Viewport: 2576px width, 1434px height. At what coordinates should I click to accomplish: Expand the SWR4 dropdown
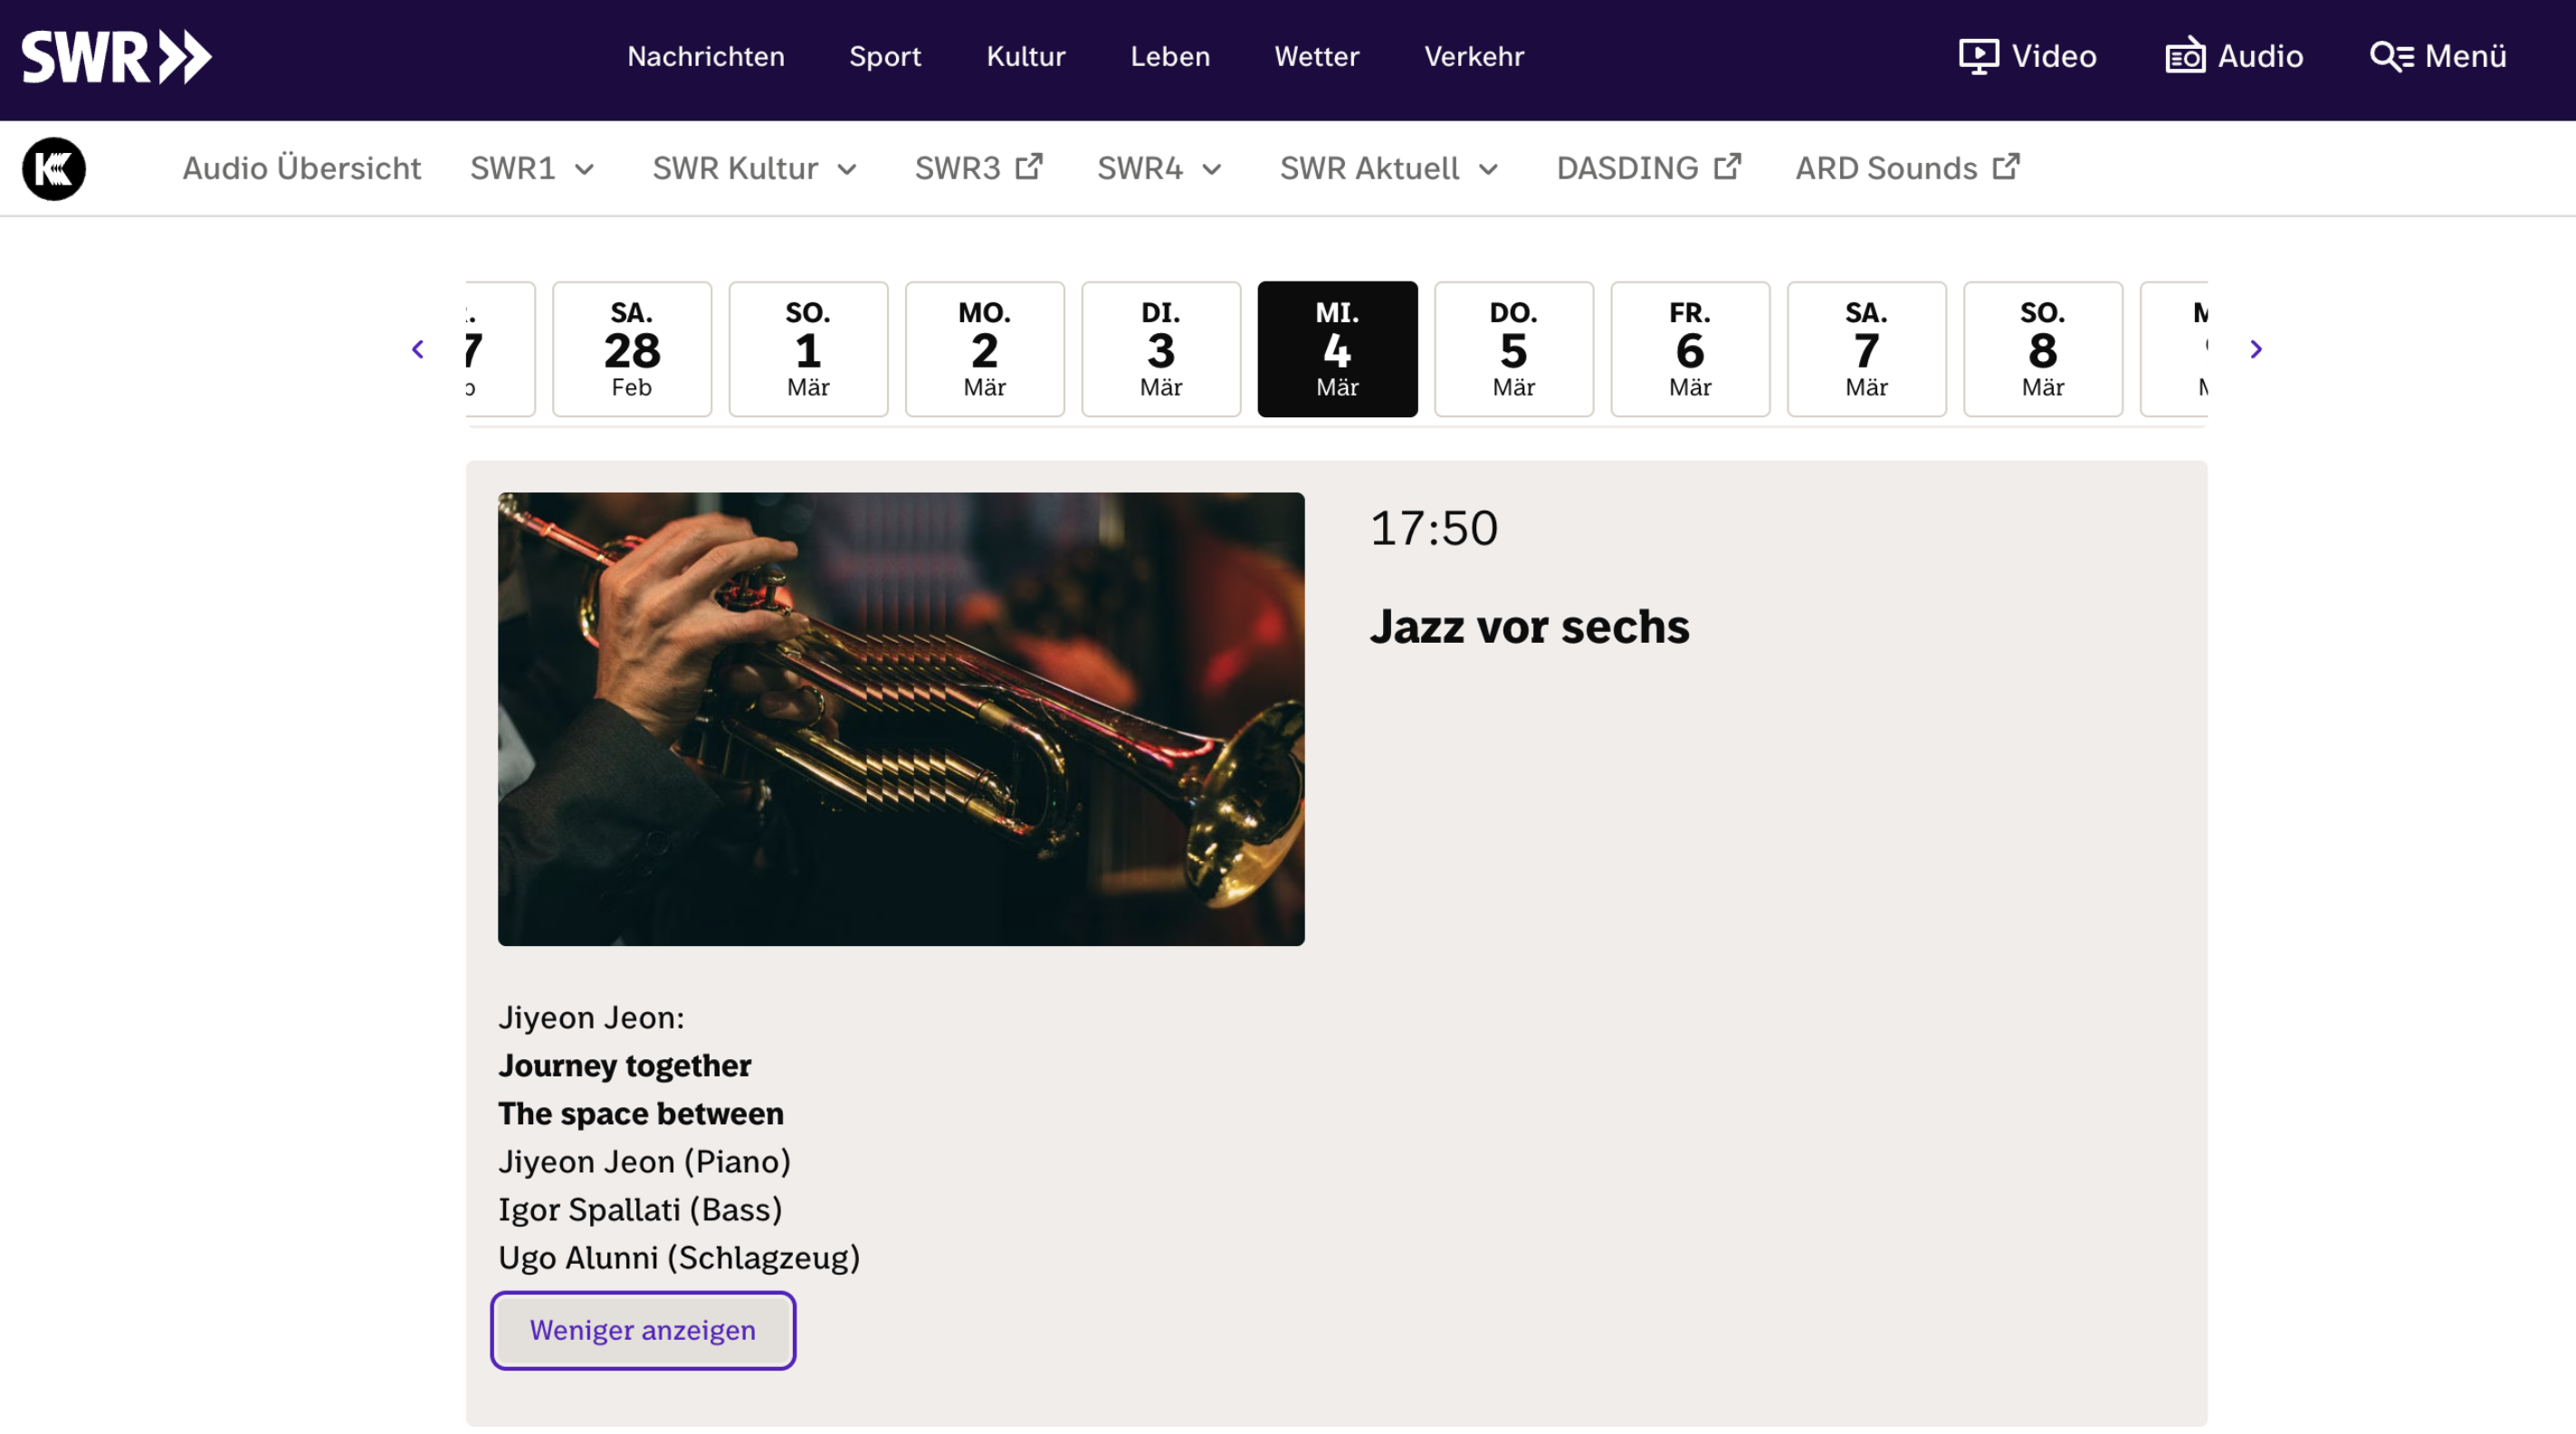tap(1212, 169)
